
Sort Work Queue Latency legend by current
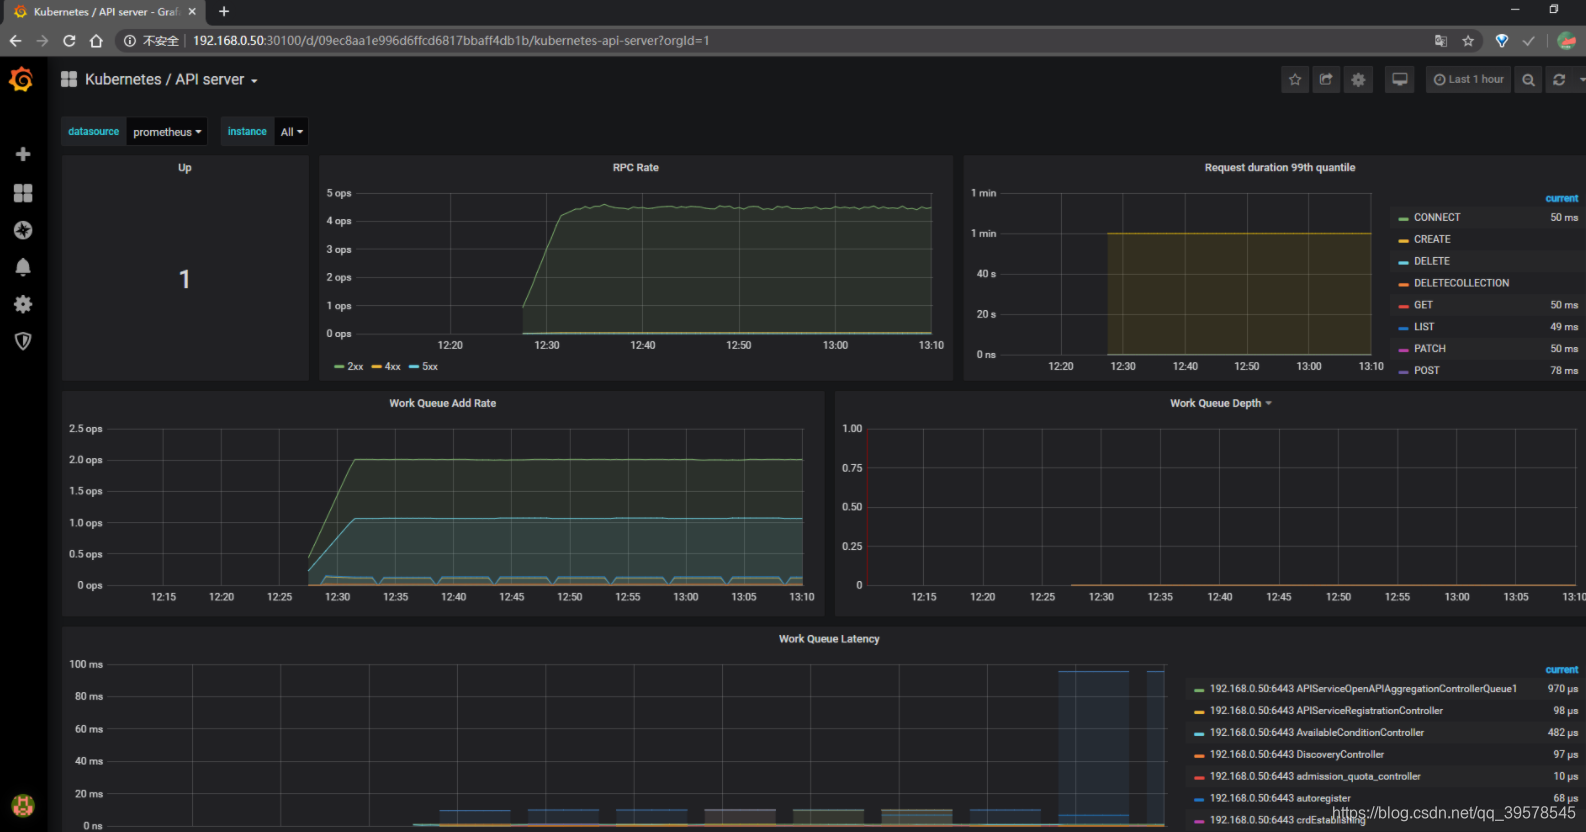(x=1562, y=670)
